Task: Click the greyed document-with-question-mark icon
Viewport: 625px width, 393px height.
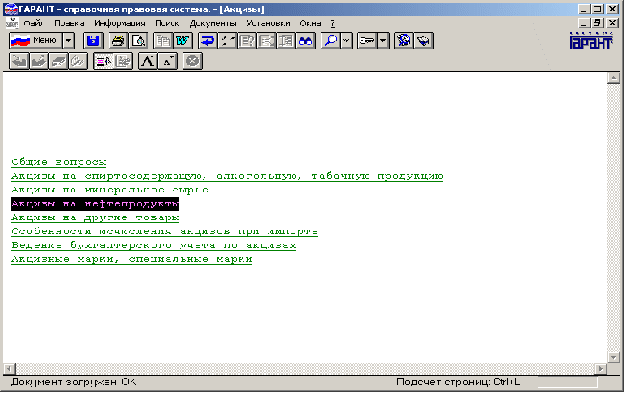Action: 247,41
